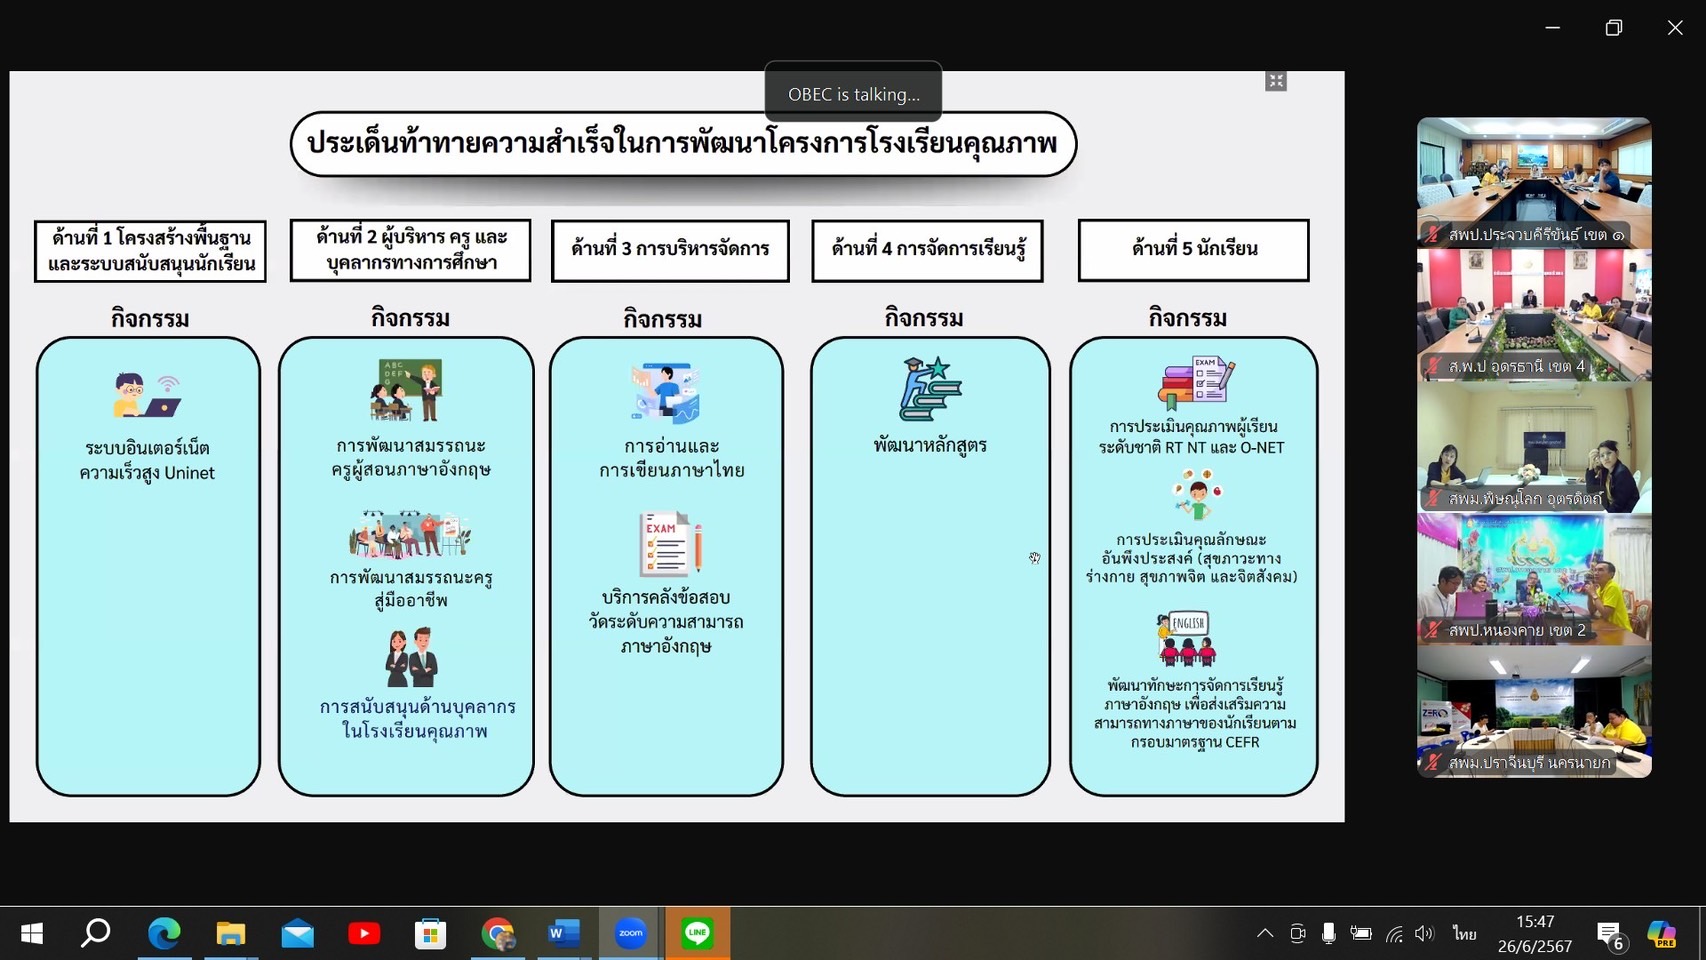Open the Mail app in the taskbar
The height and width of the screenshot is (960, 1706).
point(297,933)
